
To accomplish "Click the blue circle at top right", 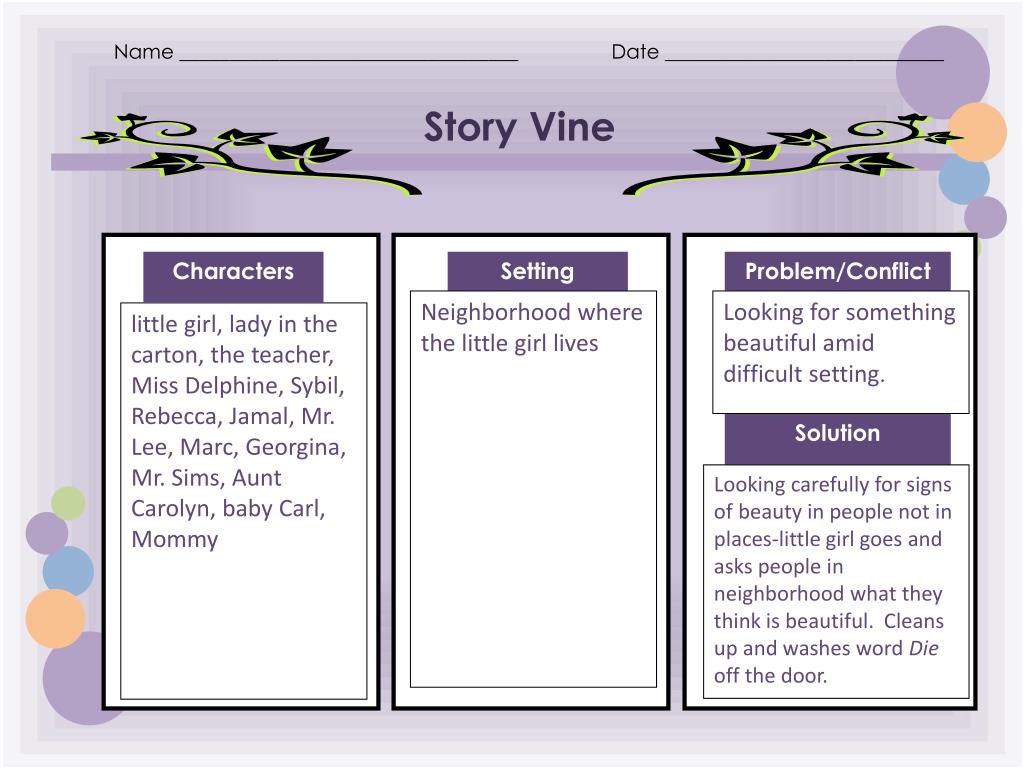I will [964, 178].
